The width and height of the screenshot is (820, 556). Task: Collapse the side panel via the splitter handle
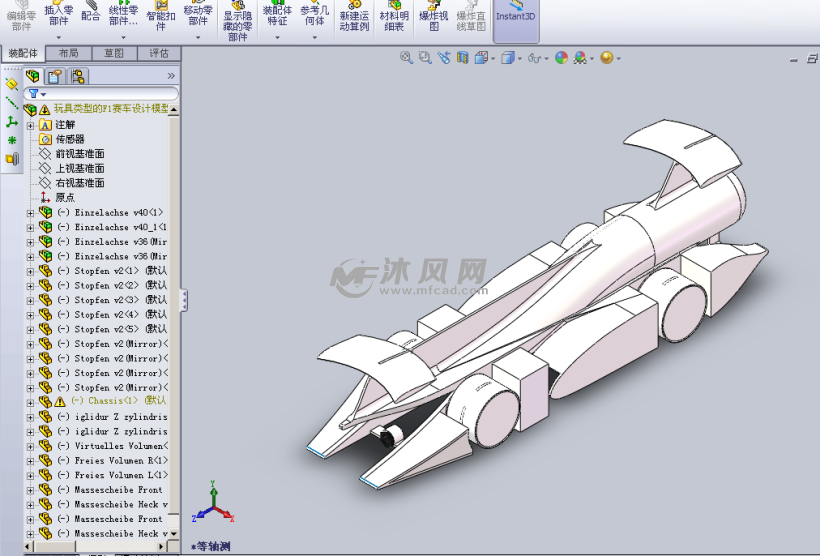[184, 300]
